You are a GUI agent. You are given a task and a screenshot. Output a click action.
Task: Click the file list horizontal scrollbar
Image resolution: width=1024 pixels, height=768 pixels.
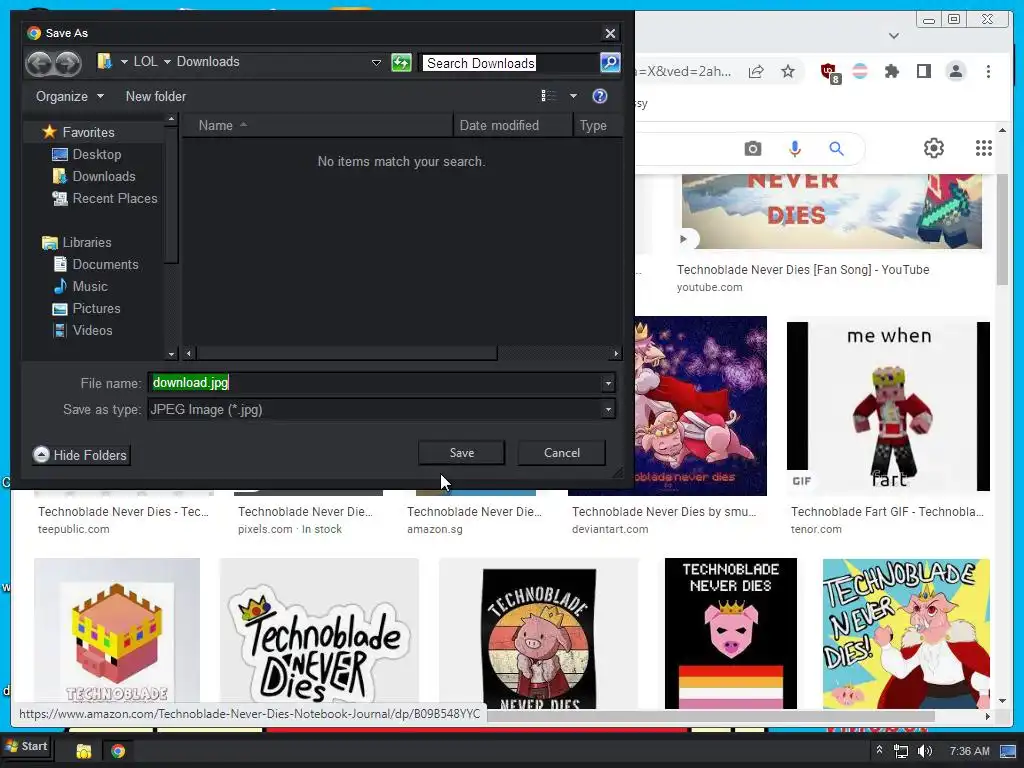pyautogui.click(x=346, y=353)
